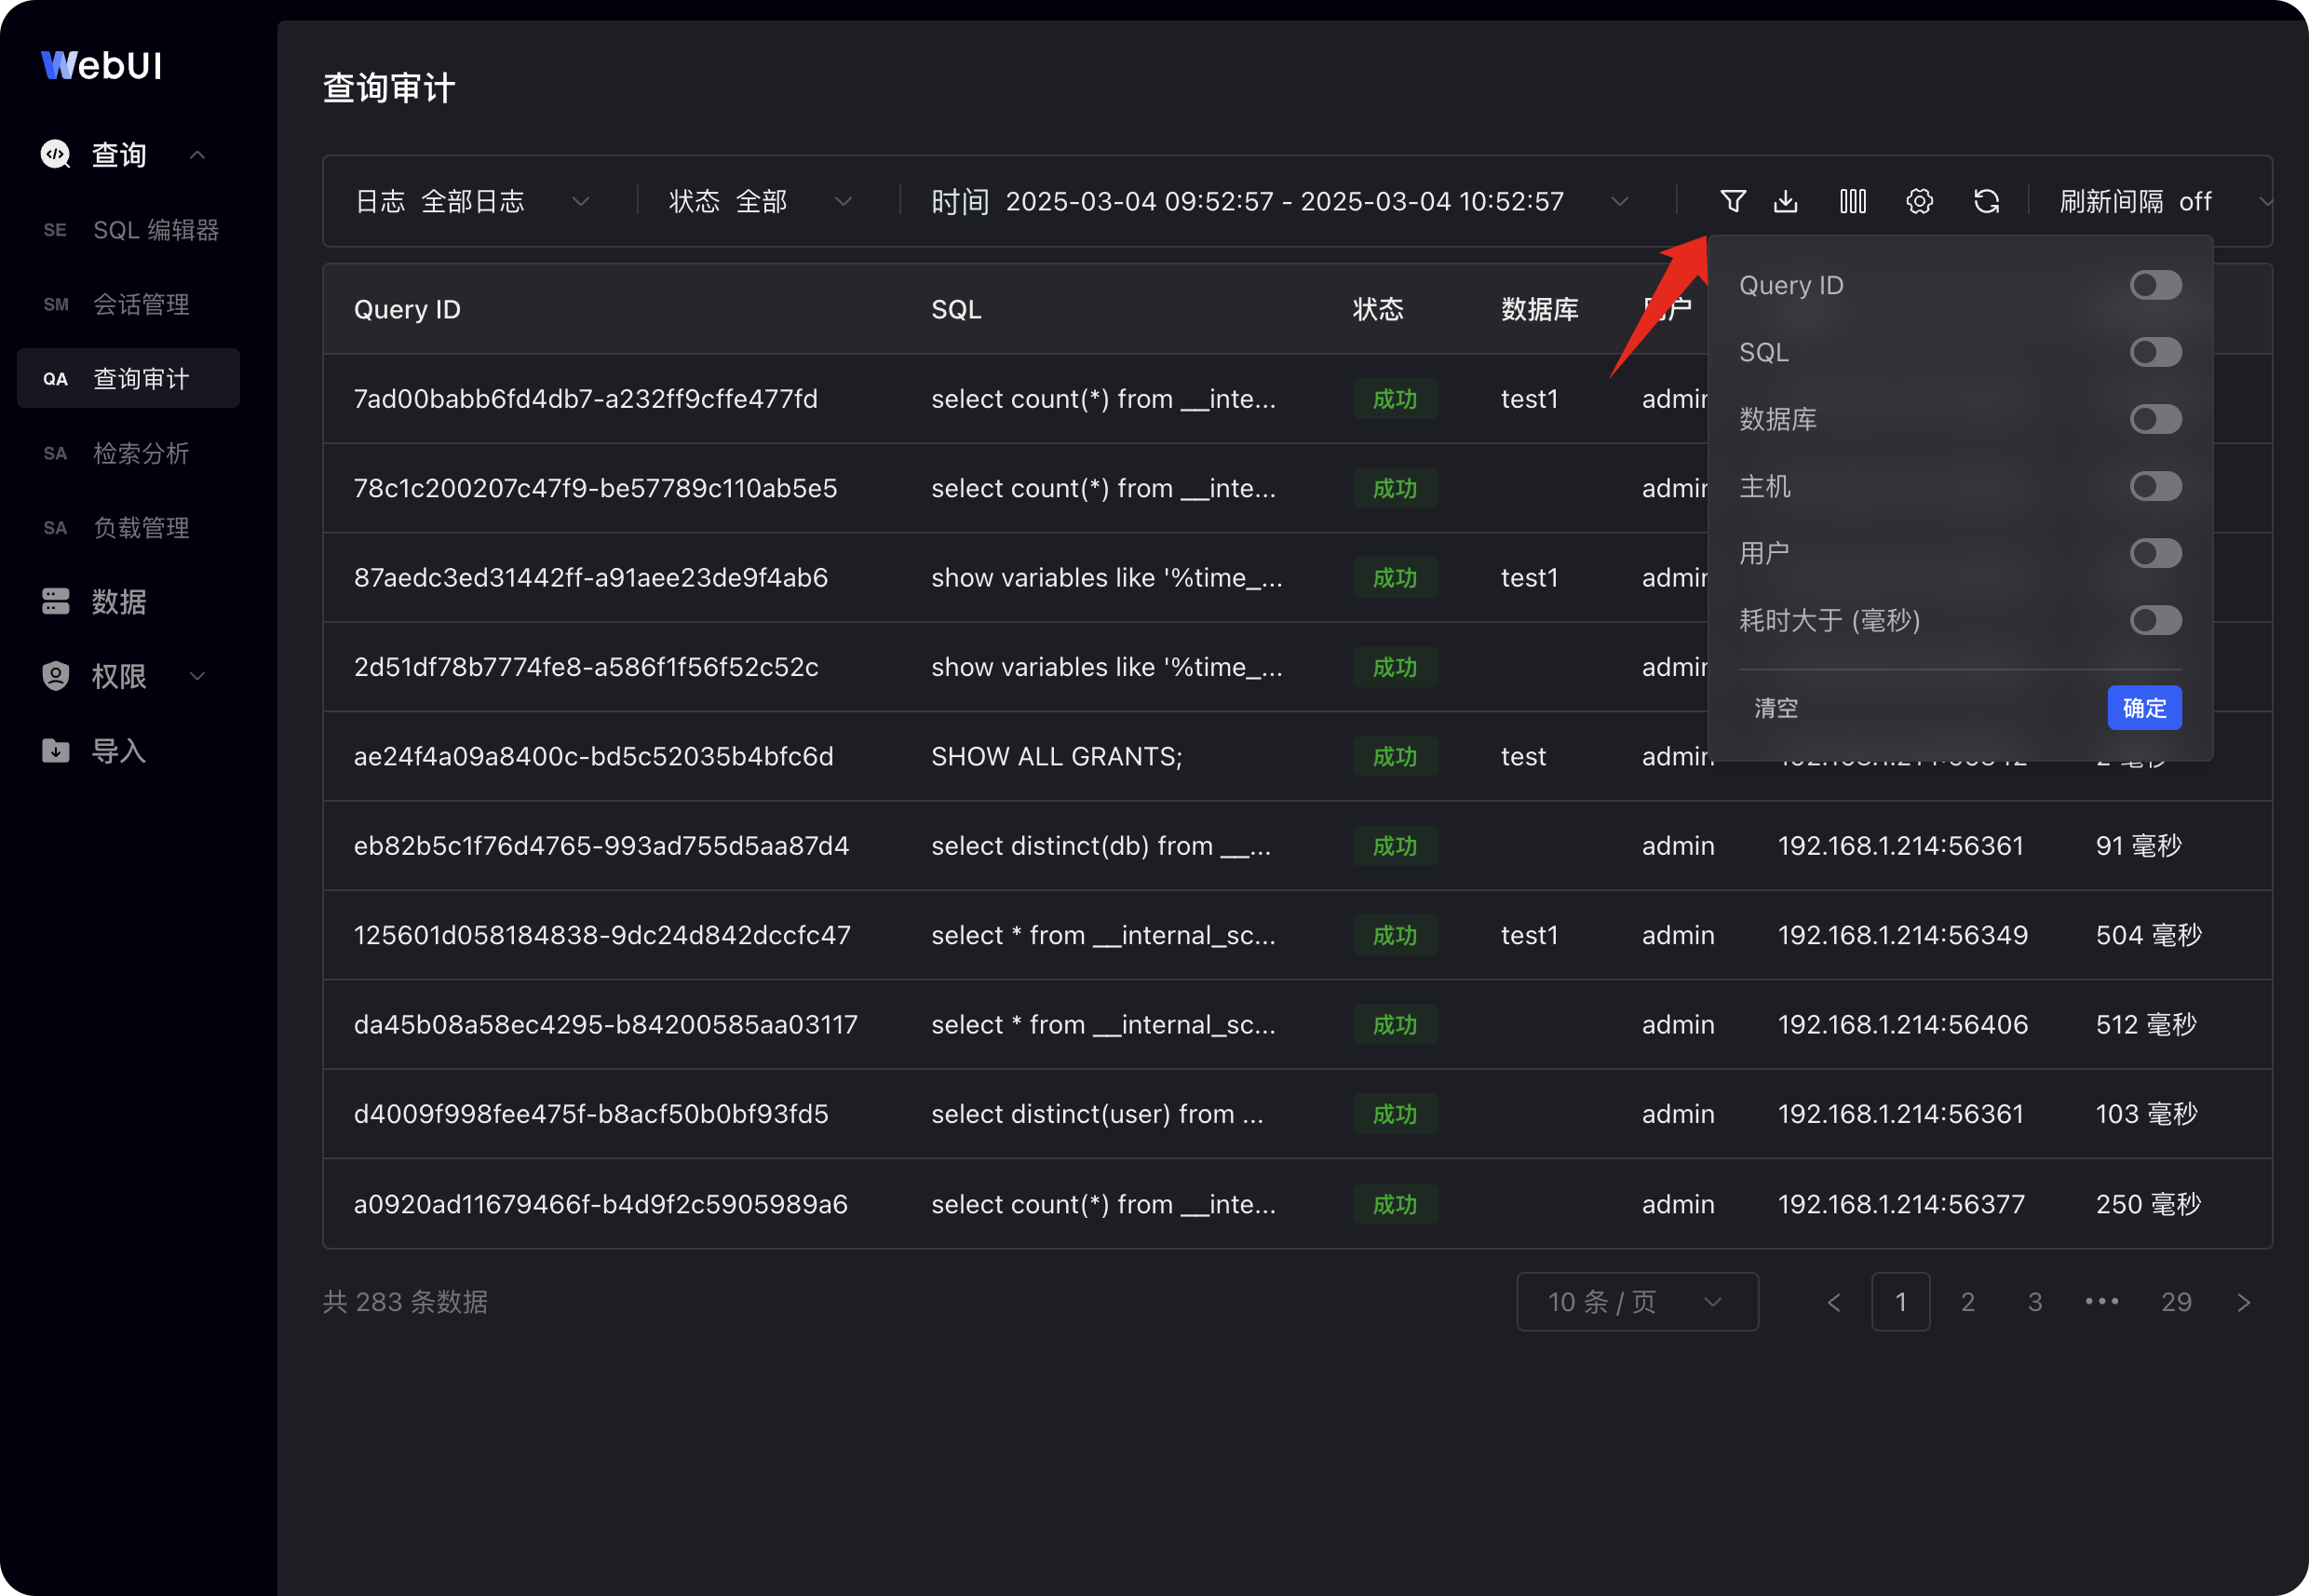Screen dimensions: 2309x1596
Task: Collapse the 查询 sidebar section chevron
Action: [197, 154]
